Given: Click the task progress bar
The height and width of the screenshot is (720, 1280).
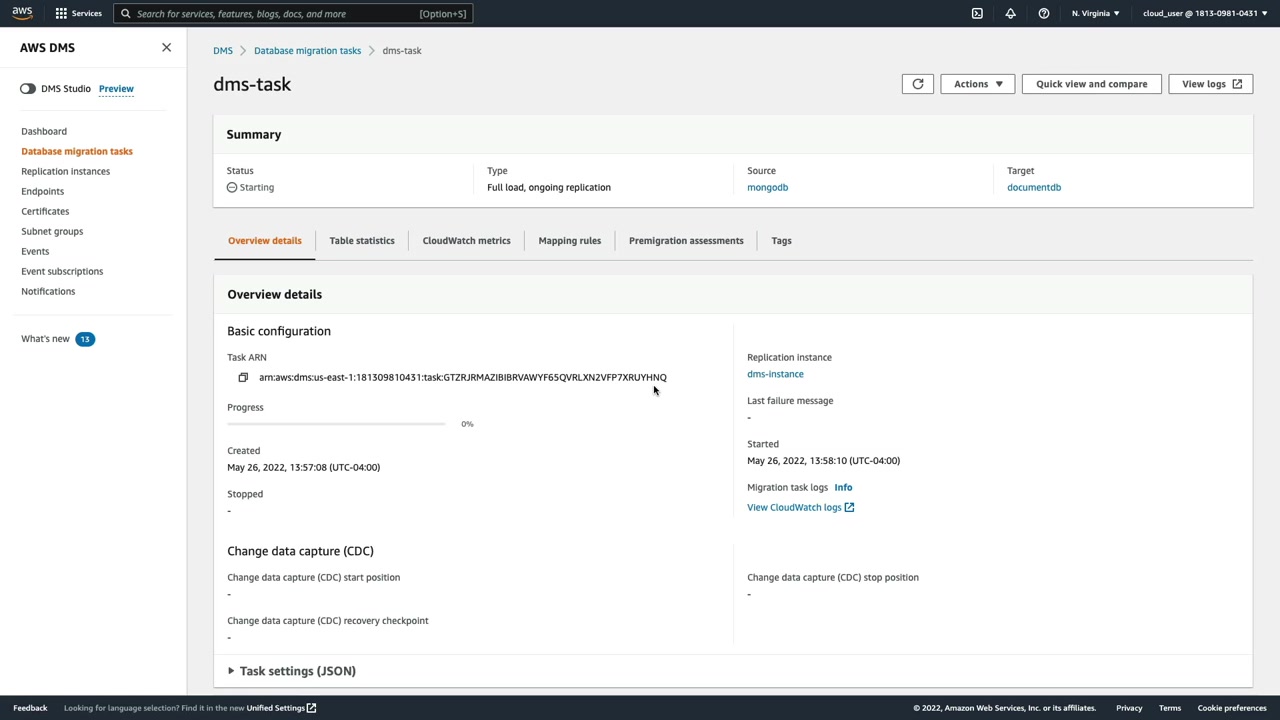Looking at the screenshot, I should point(336,424).
